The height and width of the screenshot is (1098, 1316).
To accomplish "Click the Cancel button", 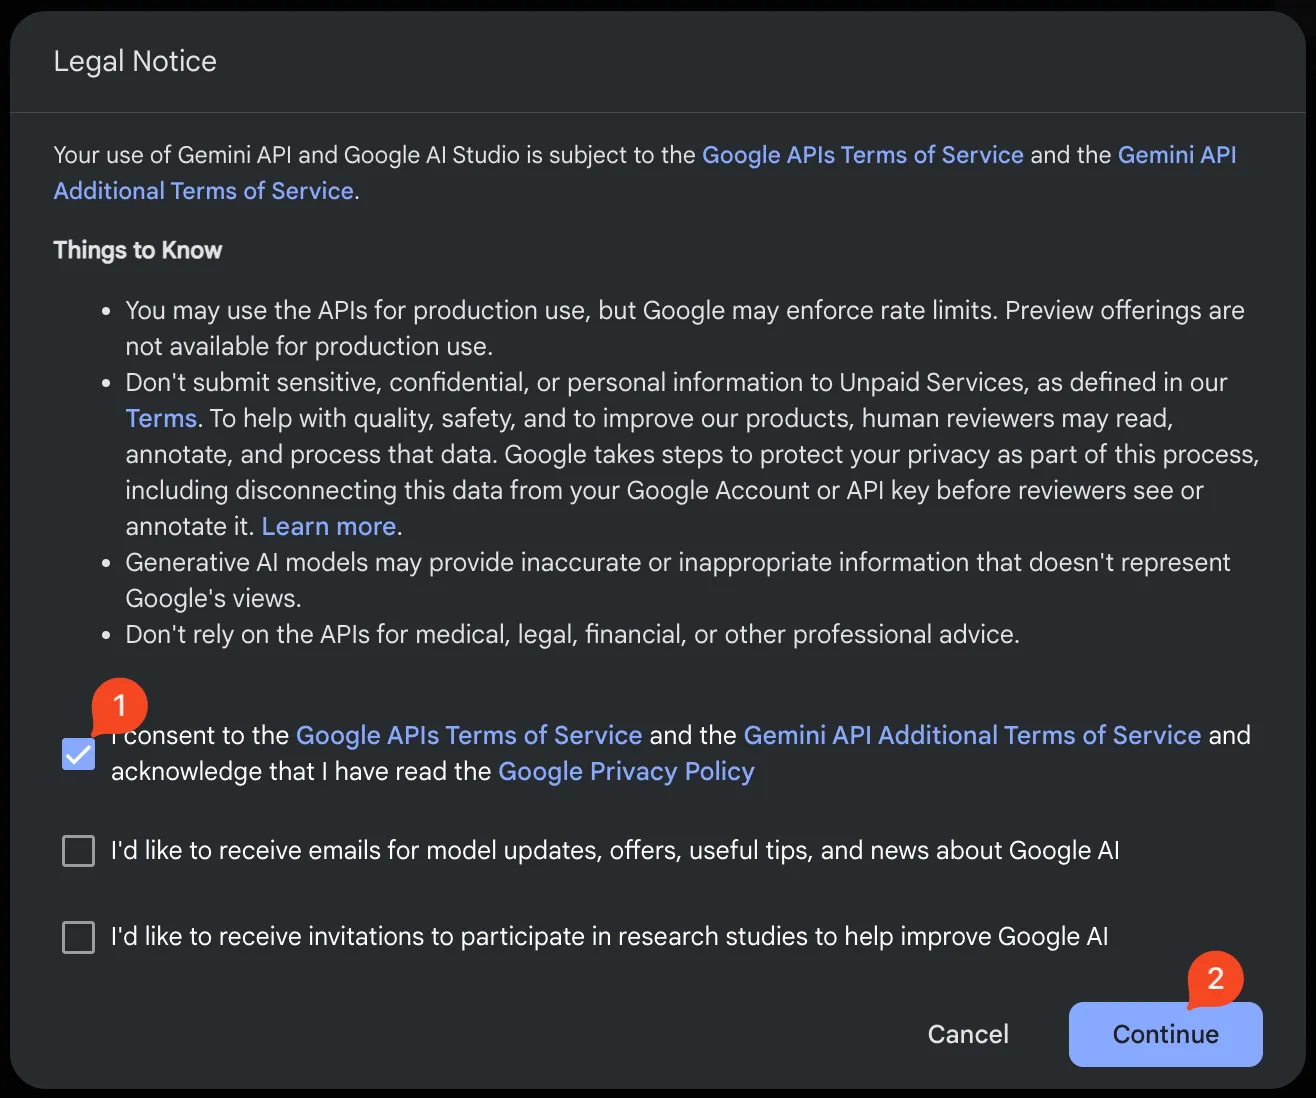I will click(968, 1034).
